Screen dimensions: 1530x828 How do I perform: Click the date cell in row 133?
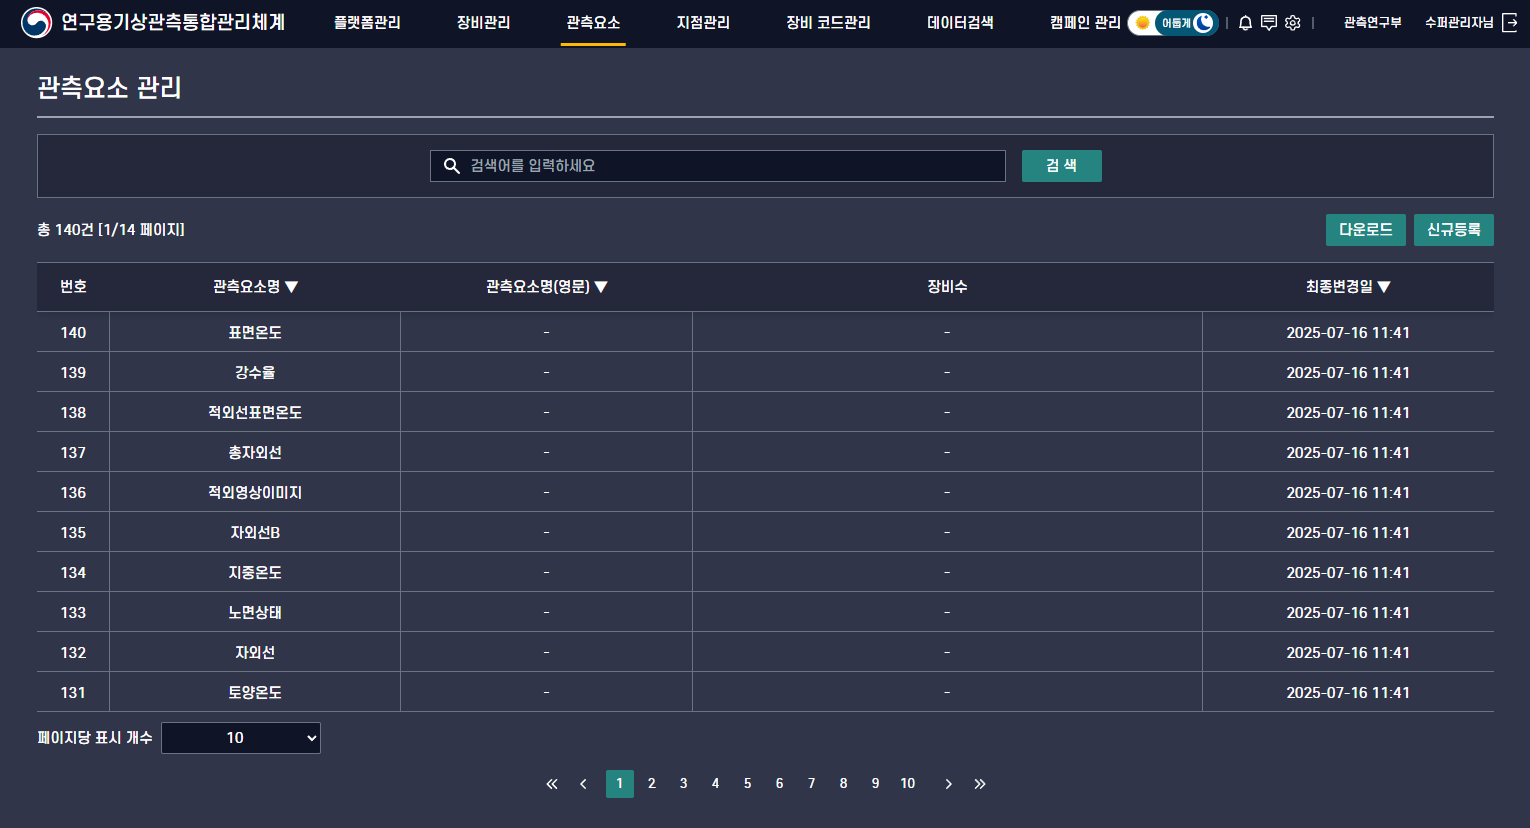(1348, 612)
